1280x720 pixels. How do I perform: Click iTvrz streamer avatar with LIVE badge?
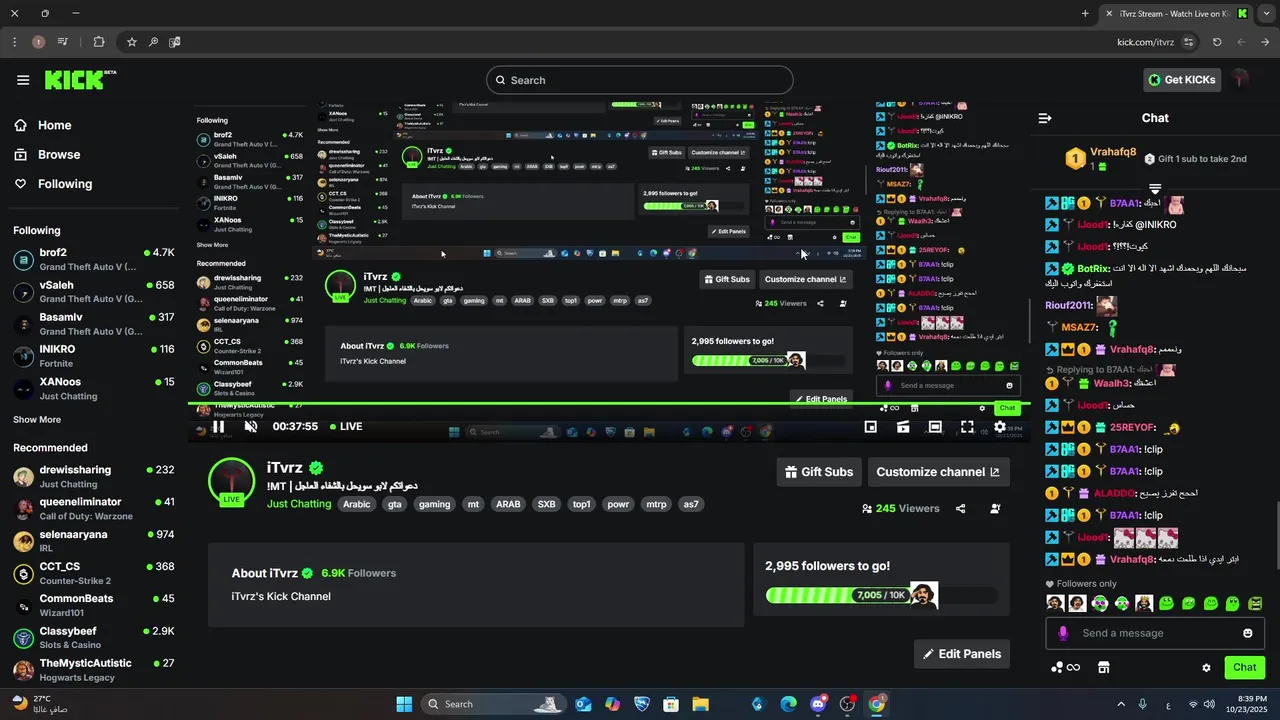click(231, 481)
